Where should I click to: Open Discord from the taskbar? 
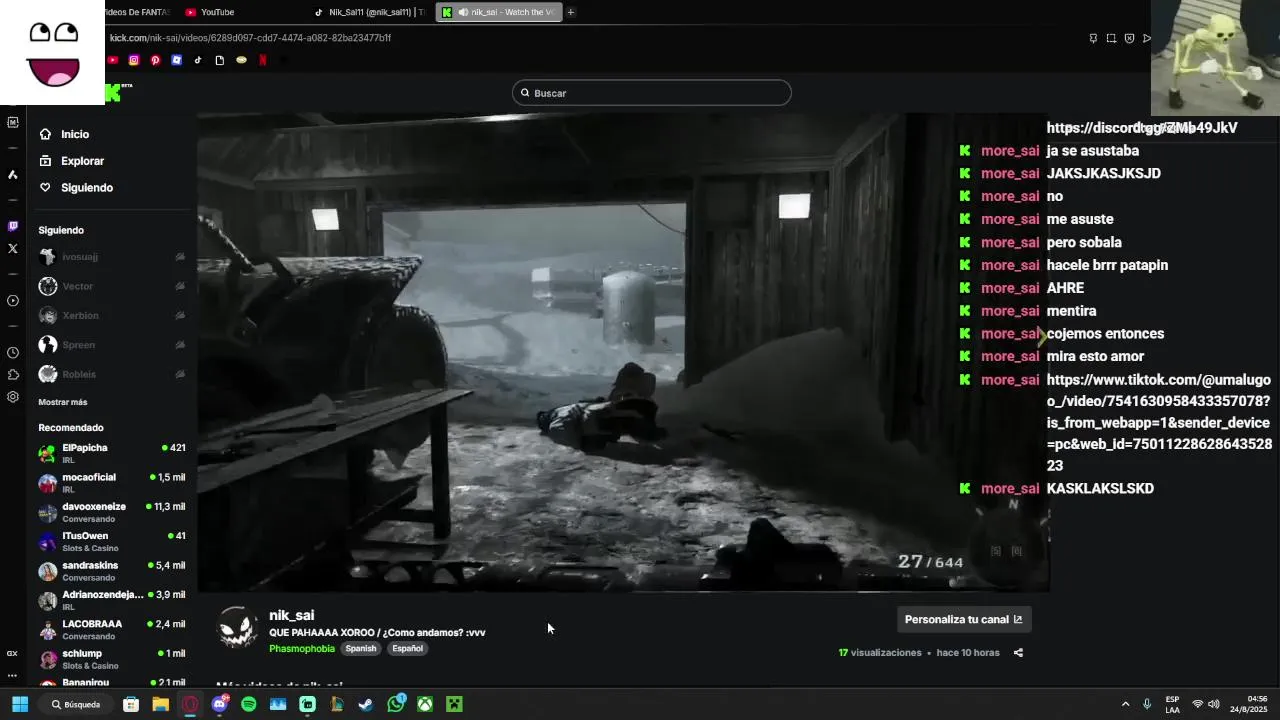pyautogui.click(x=220, y=704)
